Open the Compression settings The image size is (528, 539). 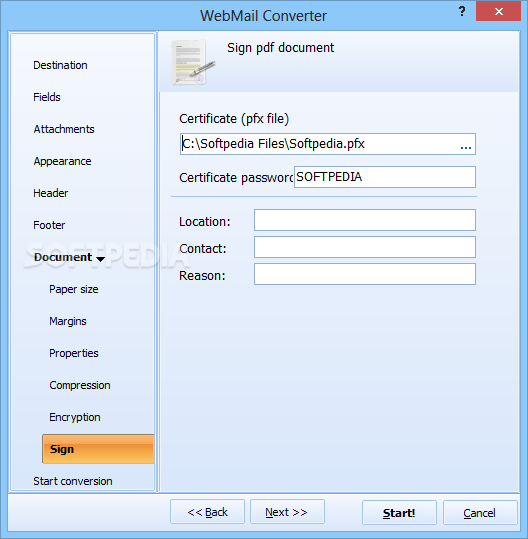point(80,385)
